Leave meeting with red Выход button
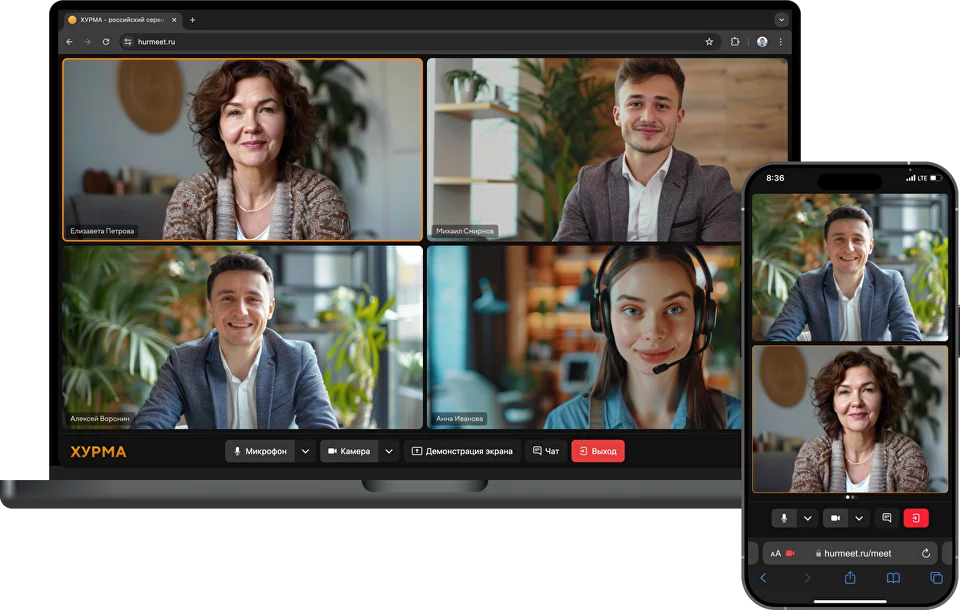 598,451
